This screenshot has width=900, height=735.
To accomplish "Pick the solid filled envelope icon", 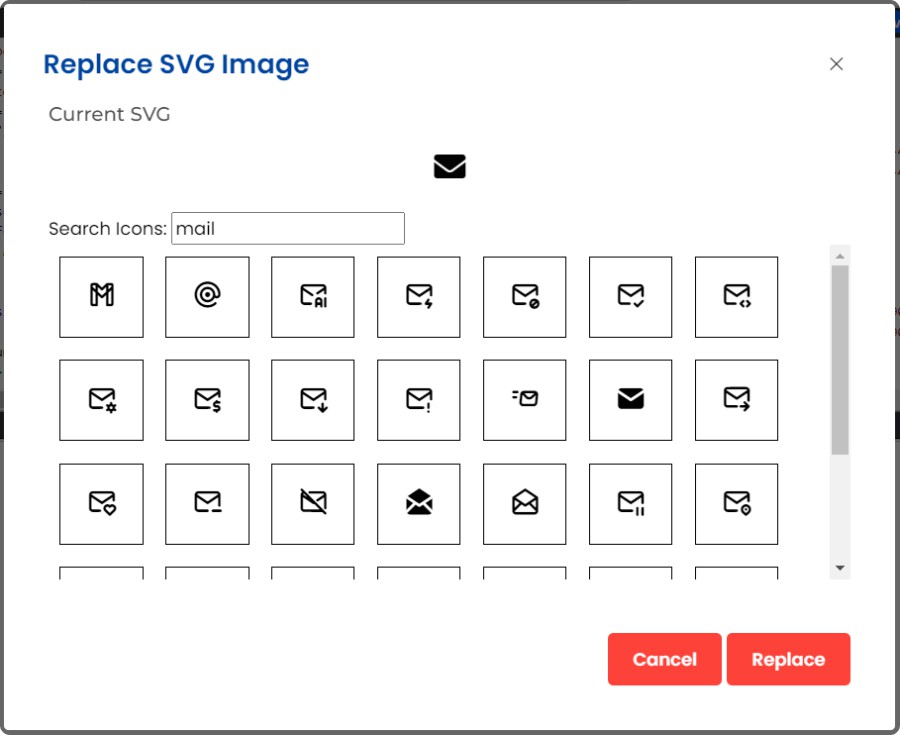I will (631, 400).
